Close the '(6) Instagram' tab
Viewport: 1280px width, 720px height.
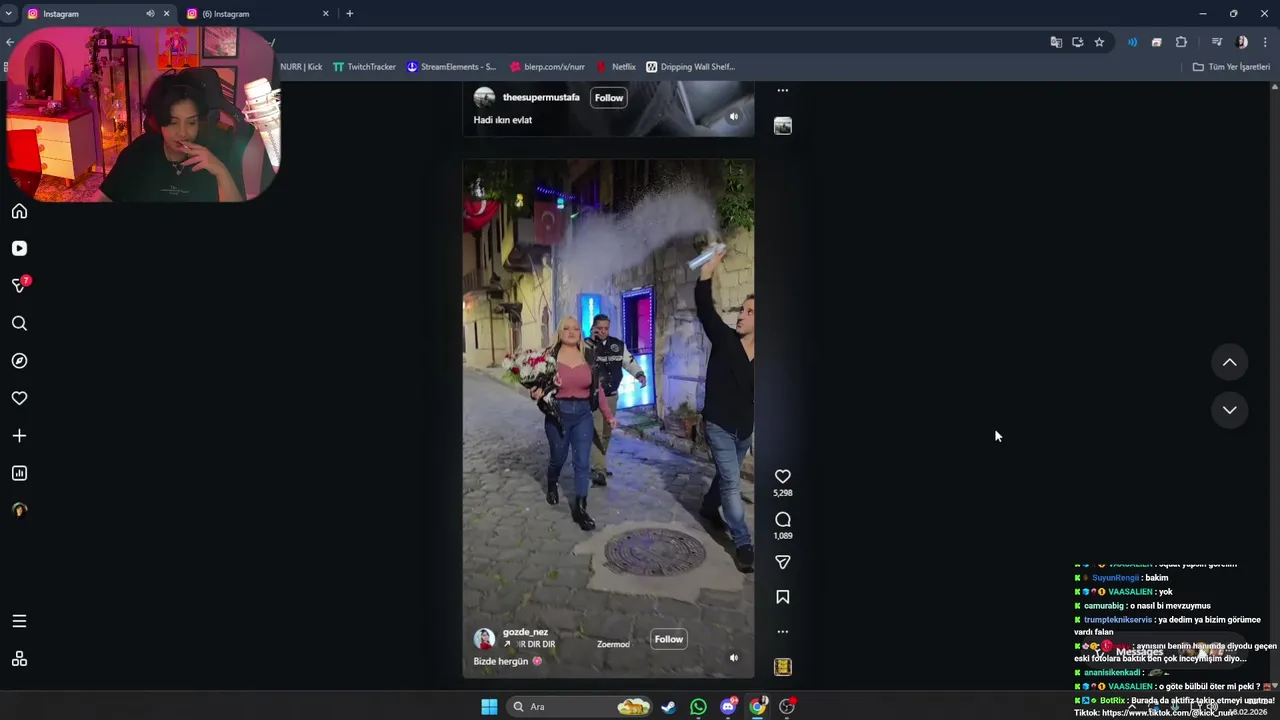(x=325, y=14)
